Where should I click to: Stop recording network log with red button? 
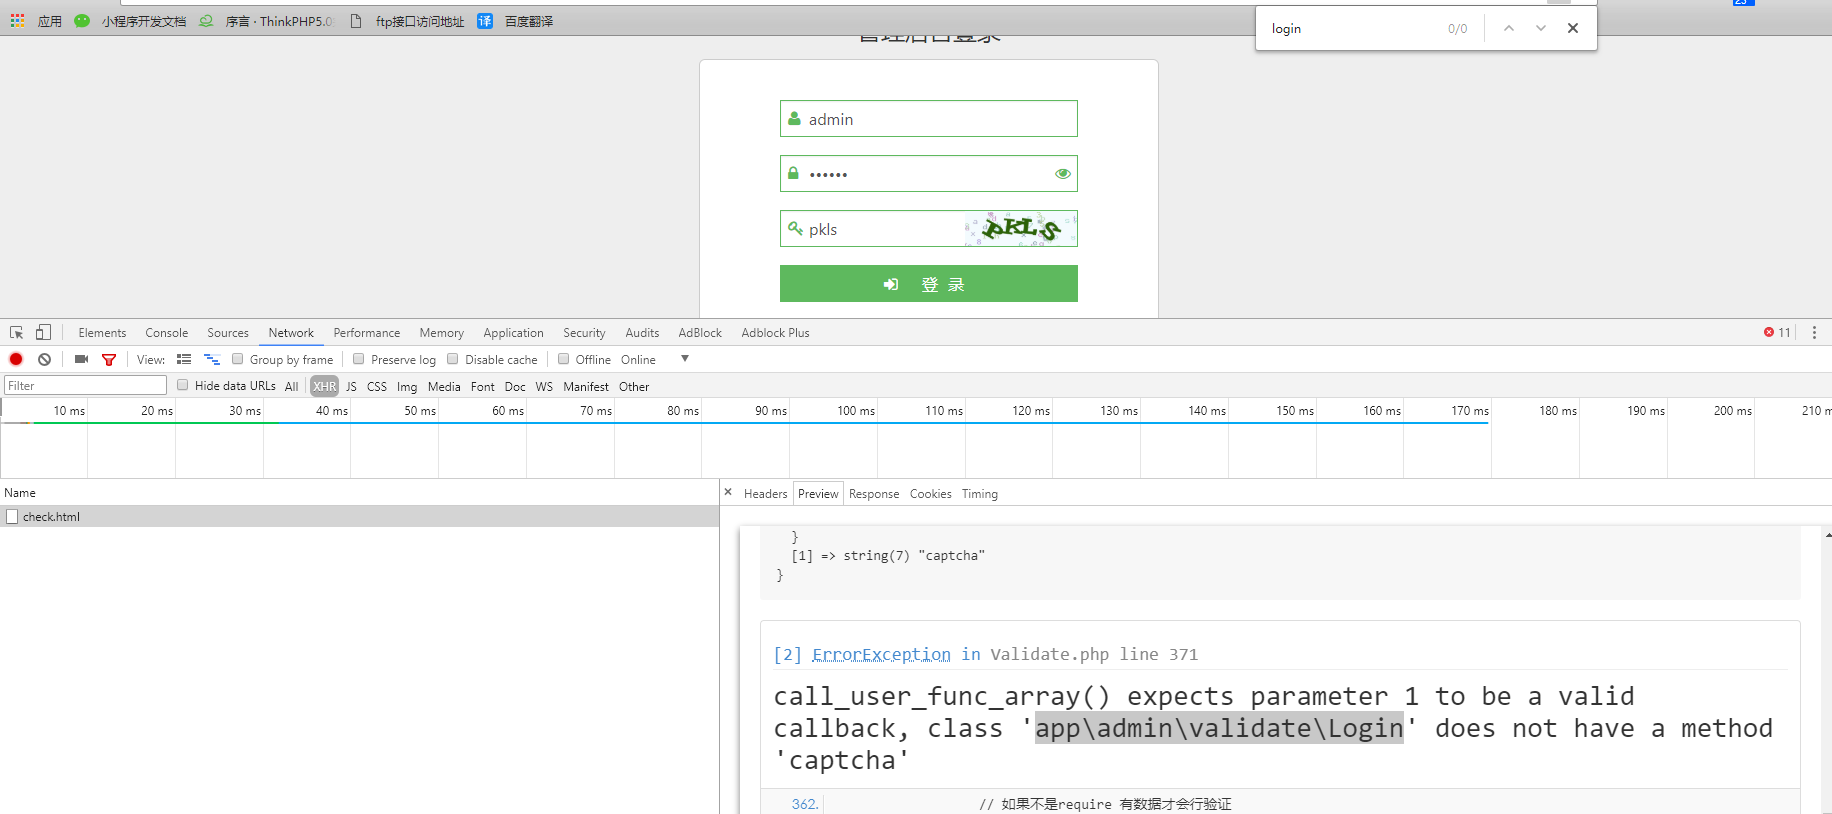[x=16, y=359]
